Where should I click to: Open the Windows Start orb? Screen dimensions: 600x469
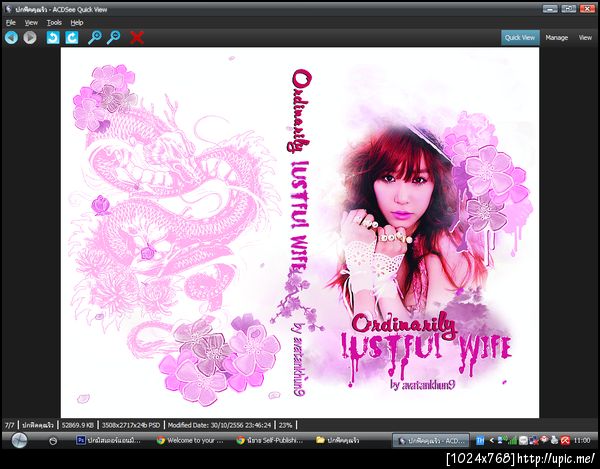19,441
